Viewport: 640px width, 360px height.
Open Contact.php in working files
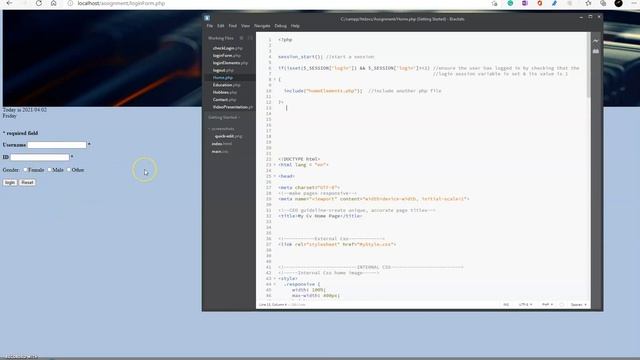point(224,100)
